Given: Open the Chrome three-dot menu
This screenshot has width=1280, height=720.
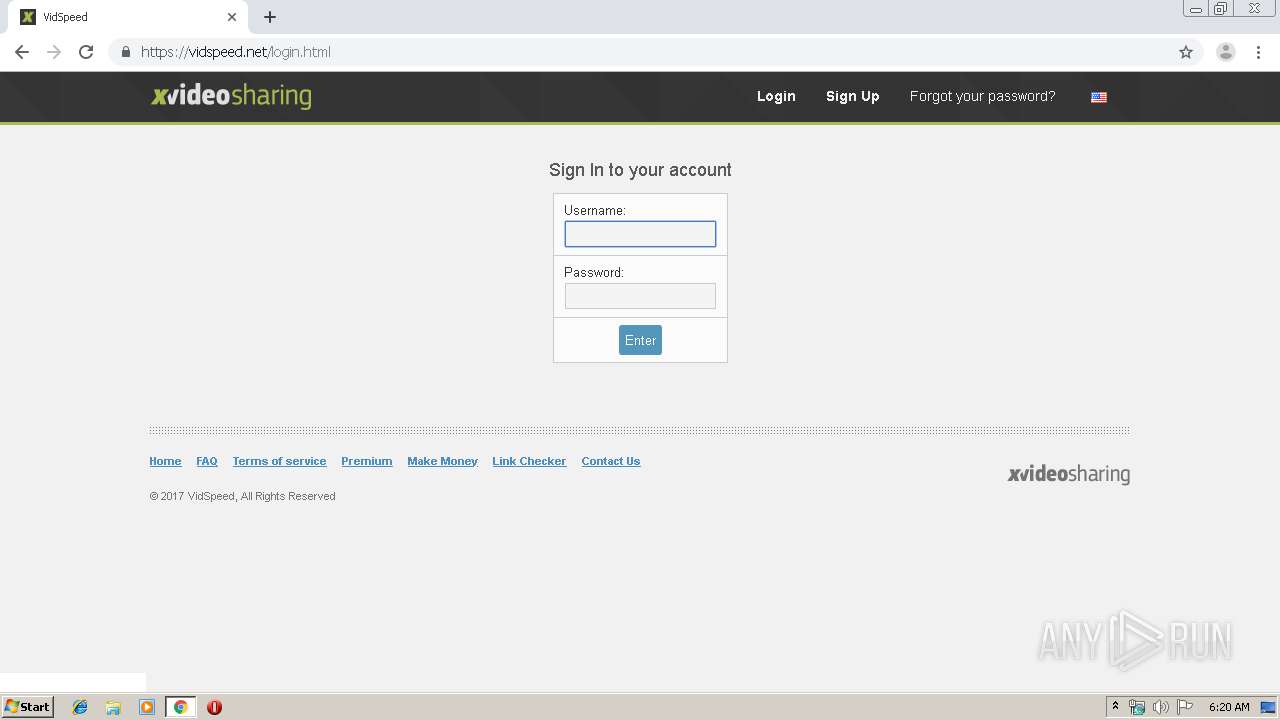Looking at the screenshot, I should 1258,52.
